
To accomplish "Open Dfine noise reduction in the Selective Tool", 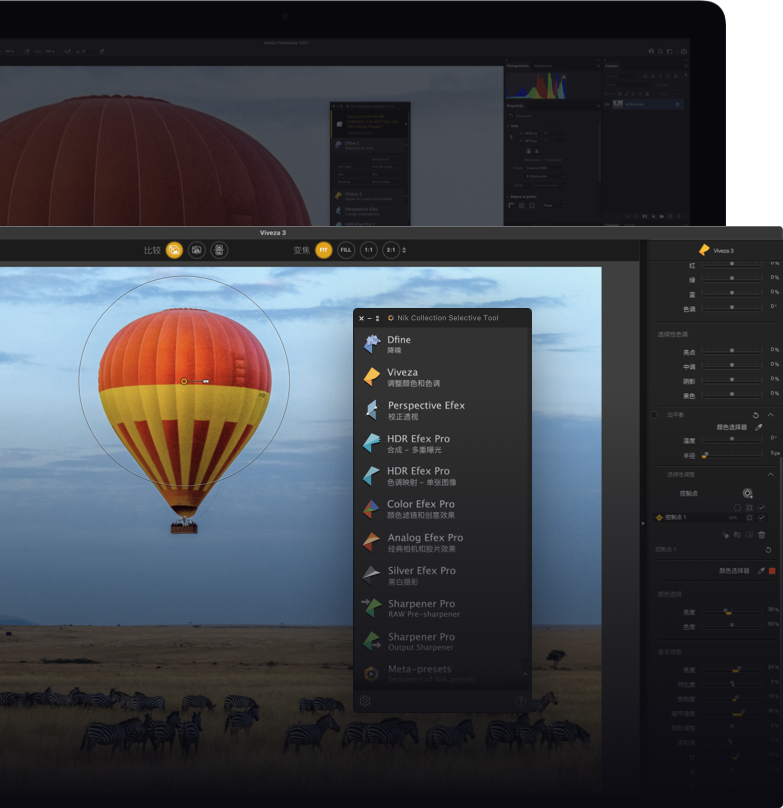I will point(442,344).
